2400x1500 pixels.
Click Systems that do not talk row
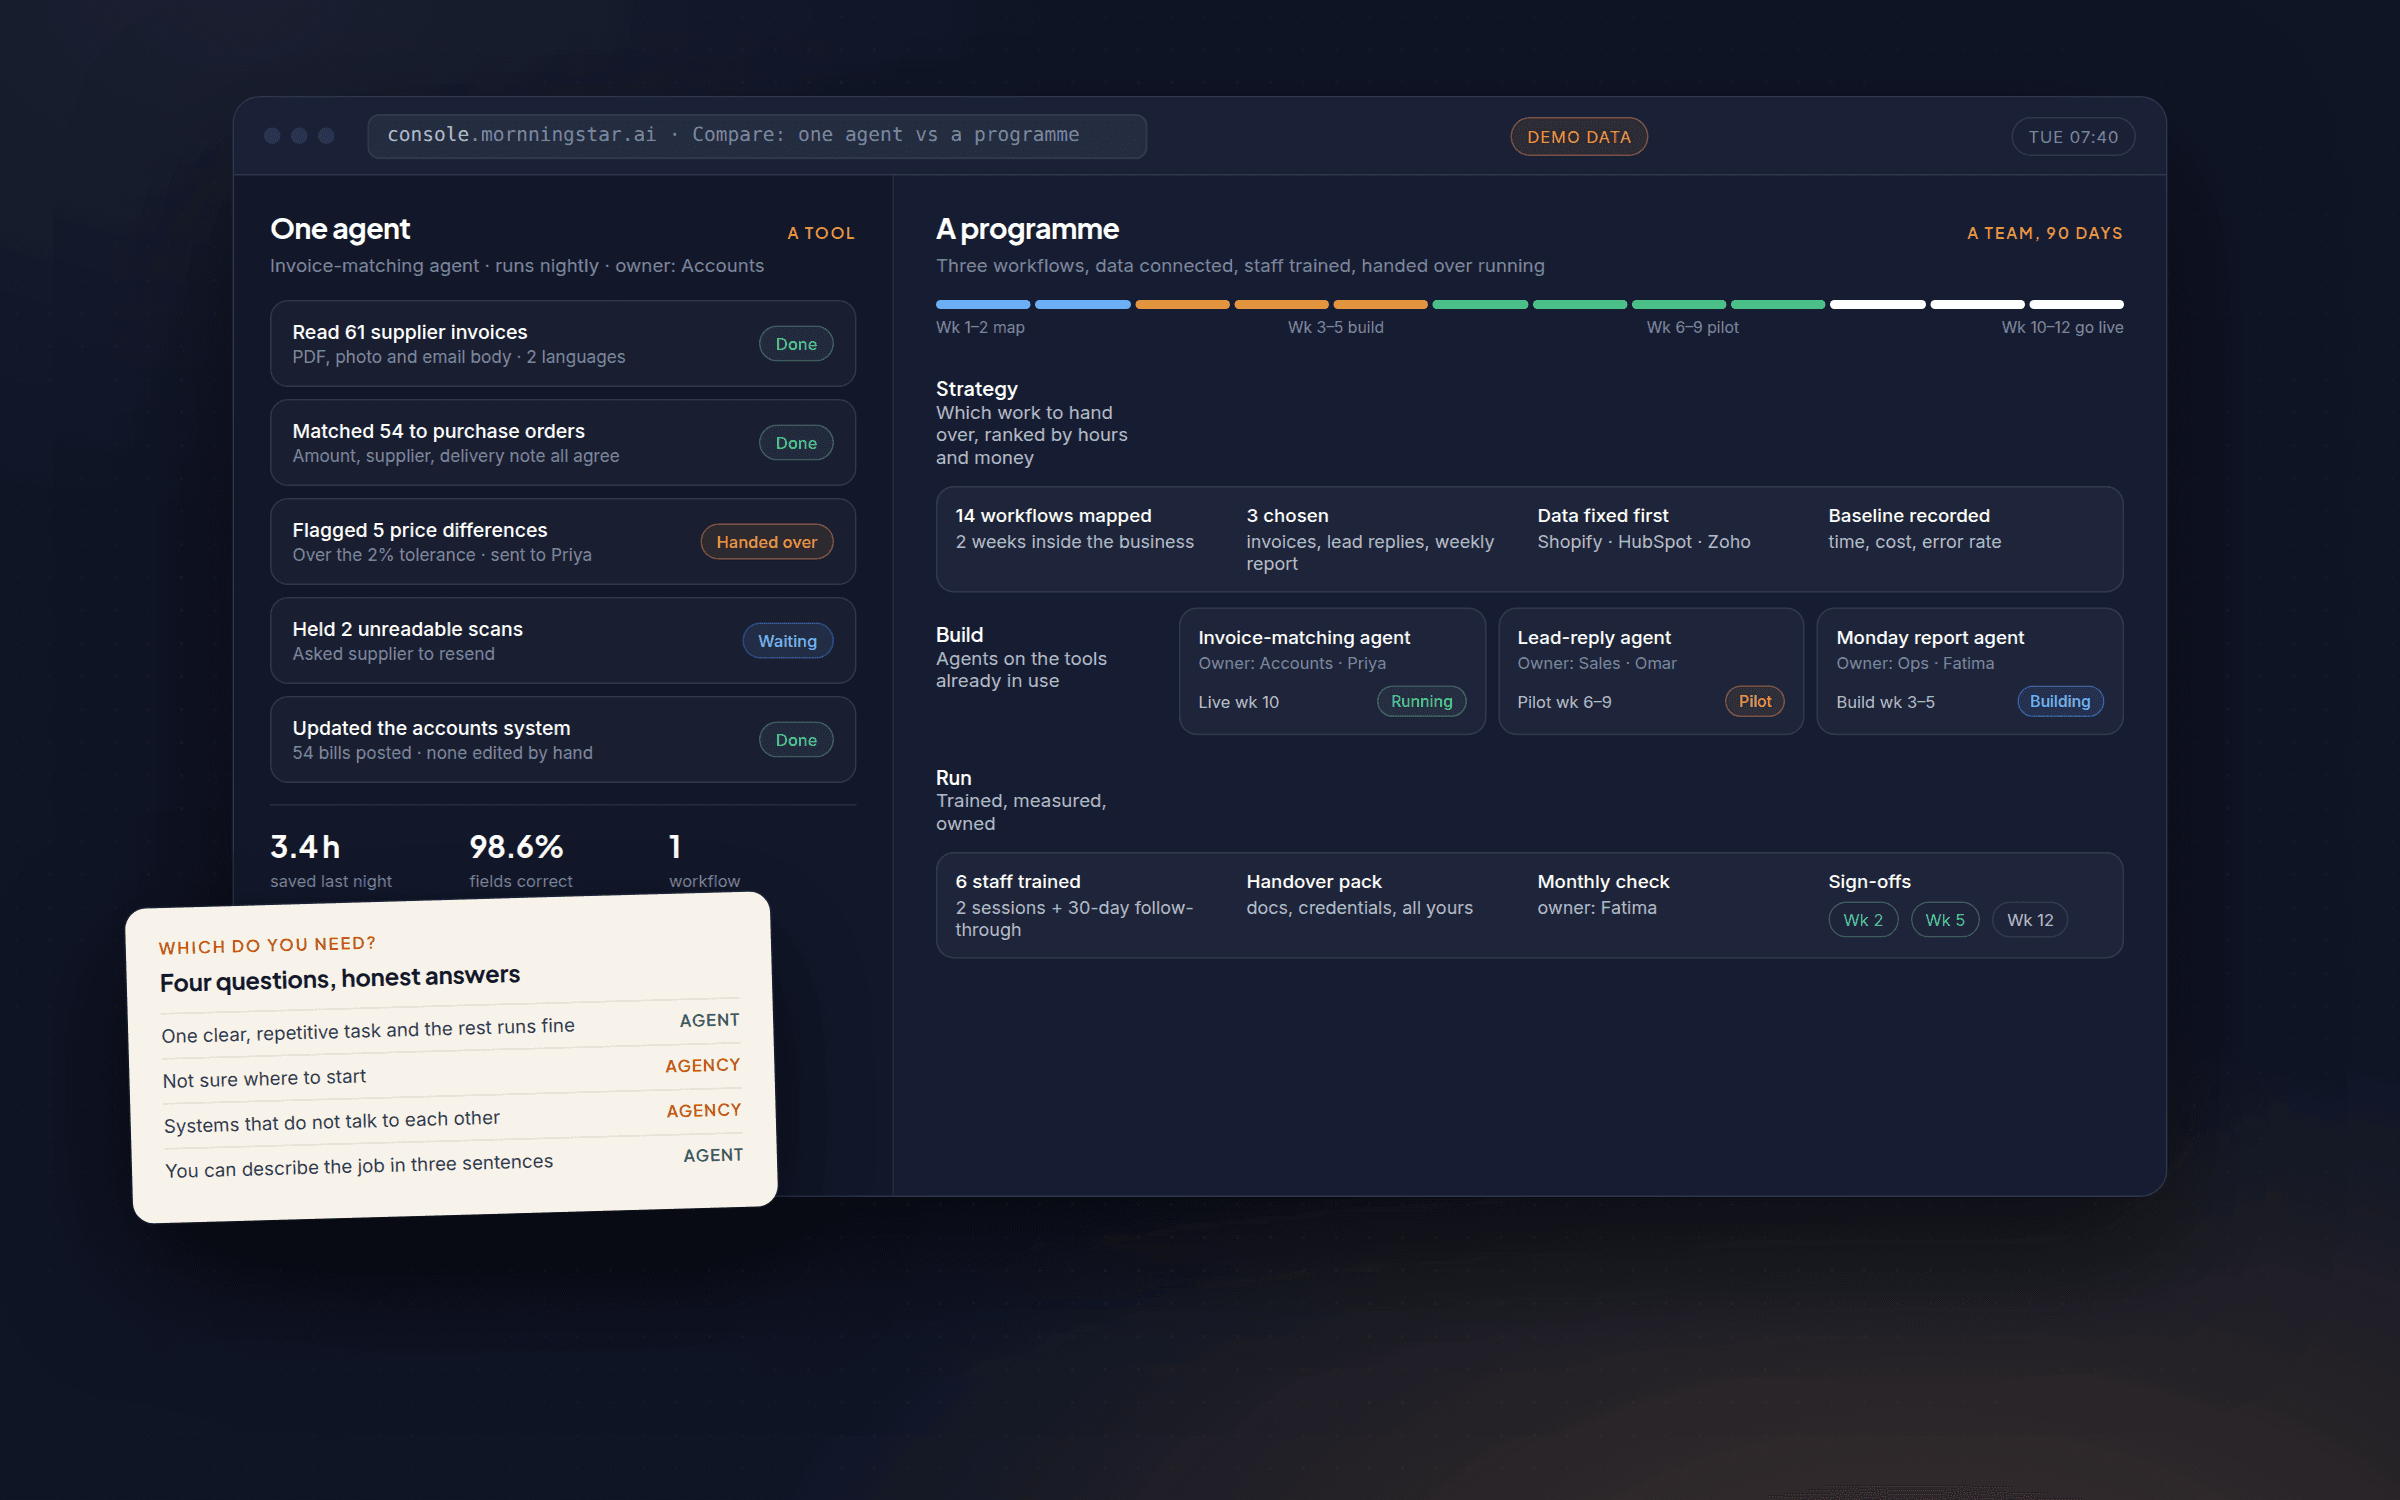pos(453,1116)
